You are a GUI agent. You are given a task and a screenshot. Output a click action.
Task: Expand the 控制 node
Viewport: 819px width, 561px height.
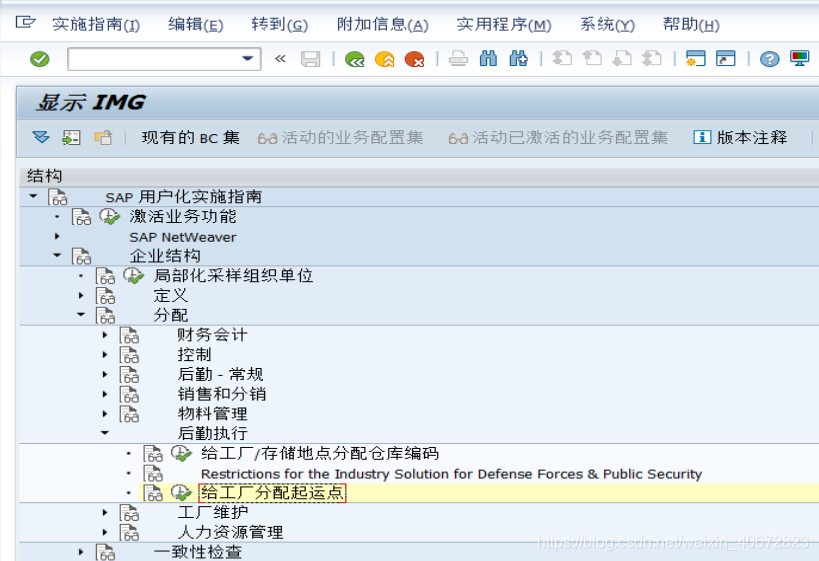[105, 354]
